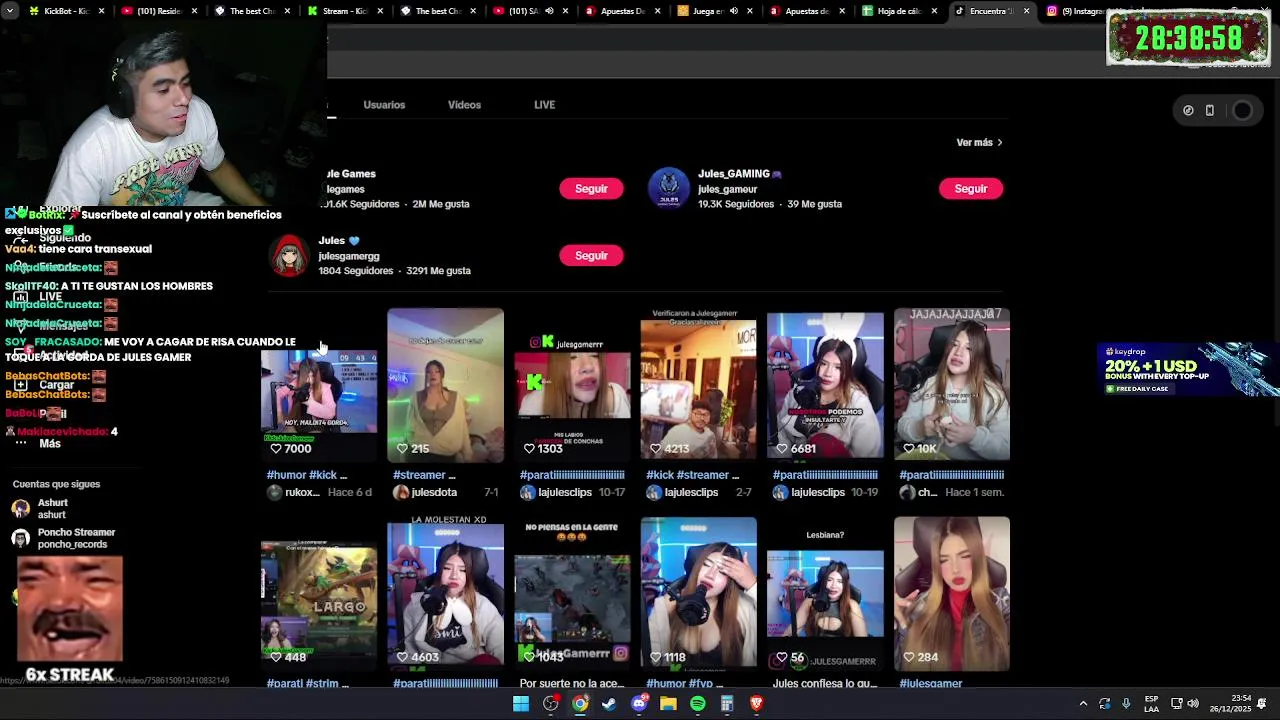Screen dimensions: 1280x720
Task: Open Spotify from the taskbar
Action: [x=698, y=704]
